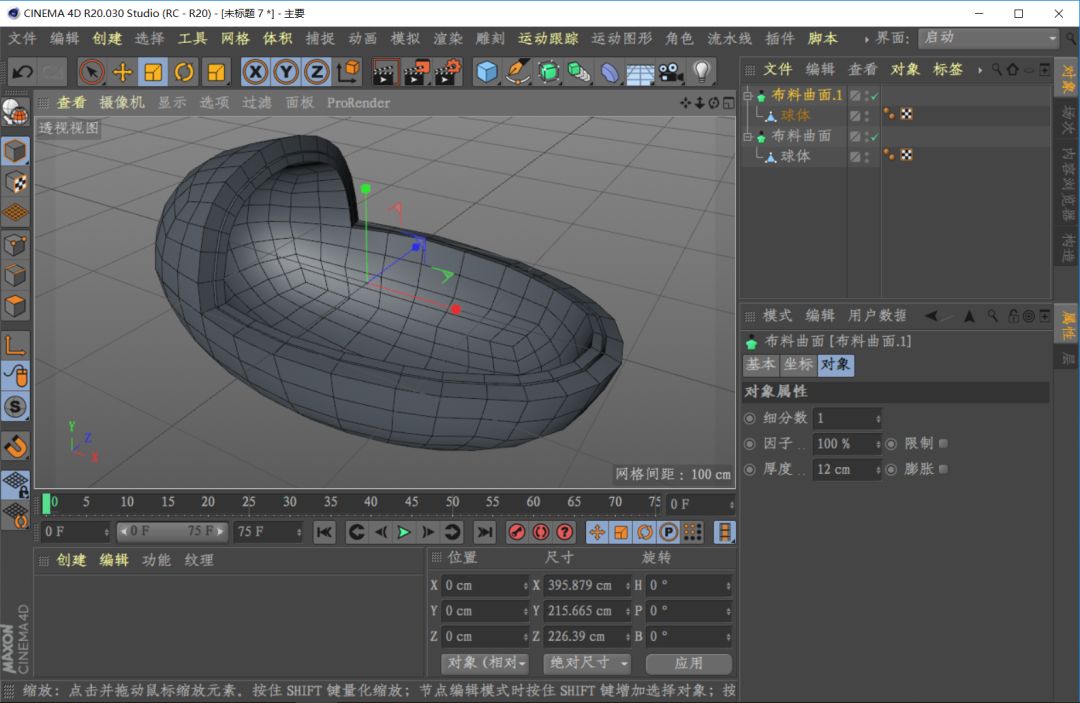
Task: Toggle the X-axis lock icon
Action: tap(256, 72)
